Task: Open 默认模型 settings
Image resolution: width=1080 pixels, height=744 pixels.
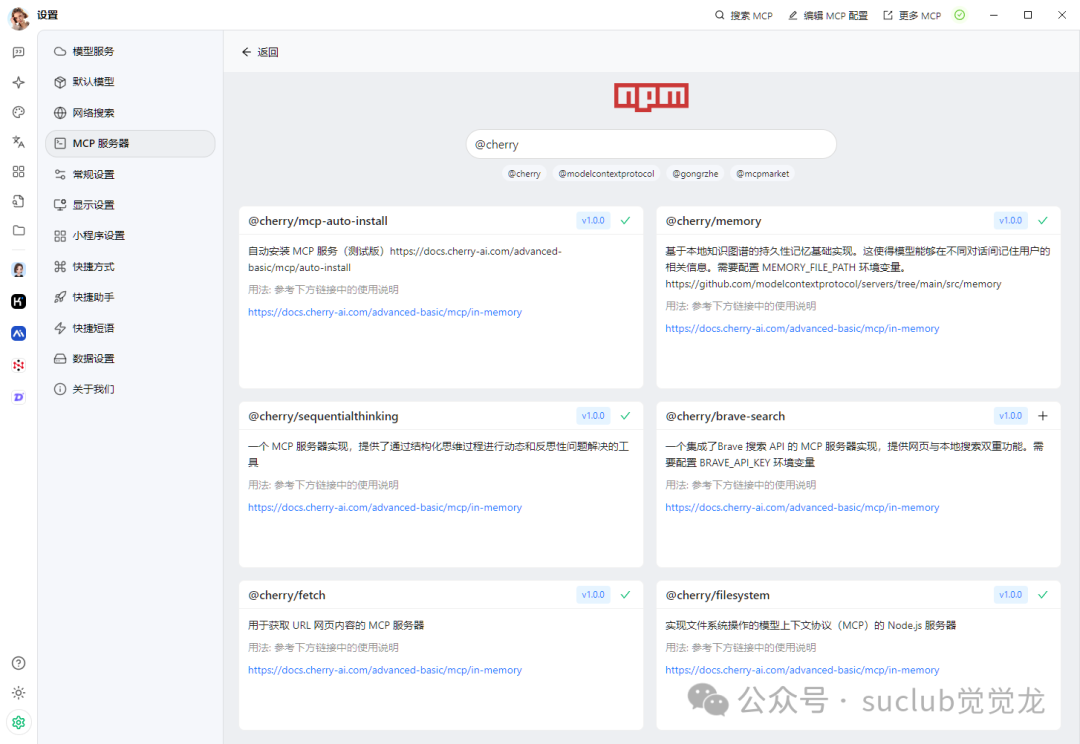Action: [x=130, y=82]
